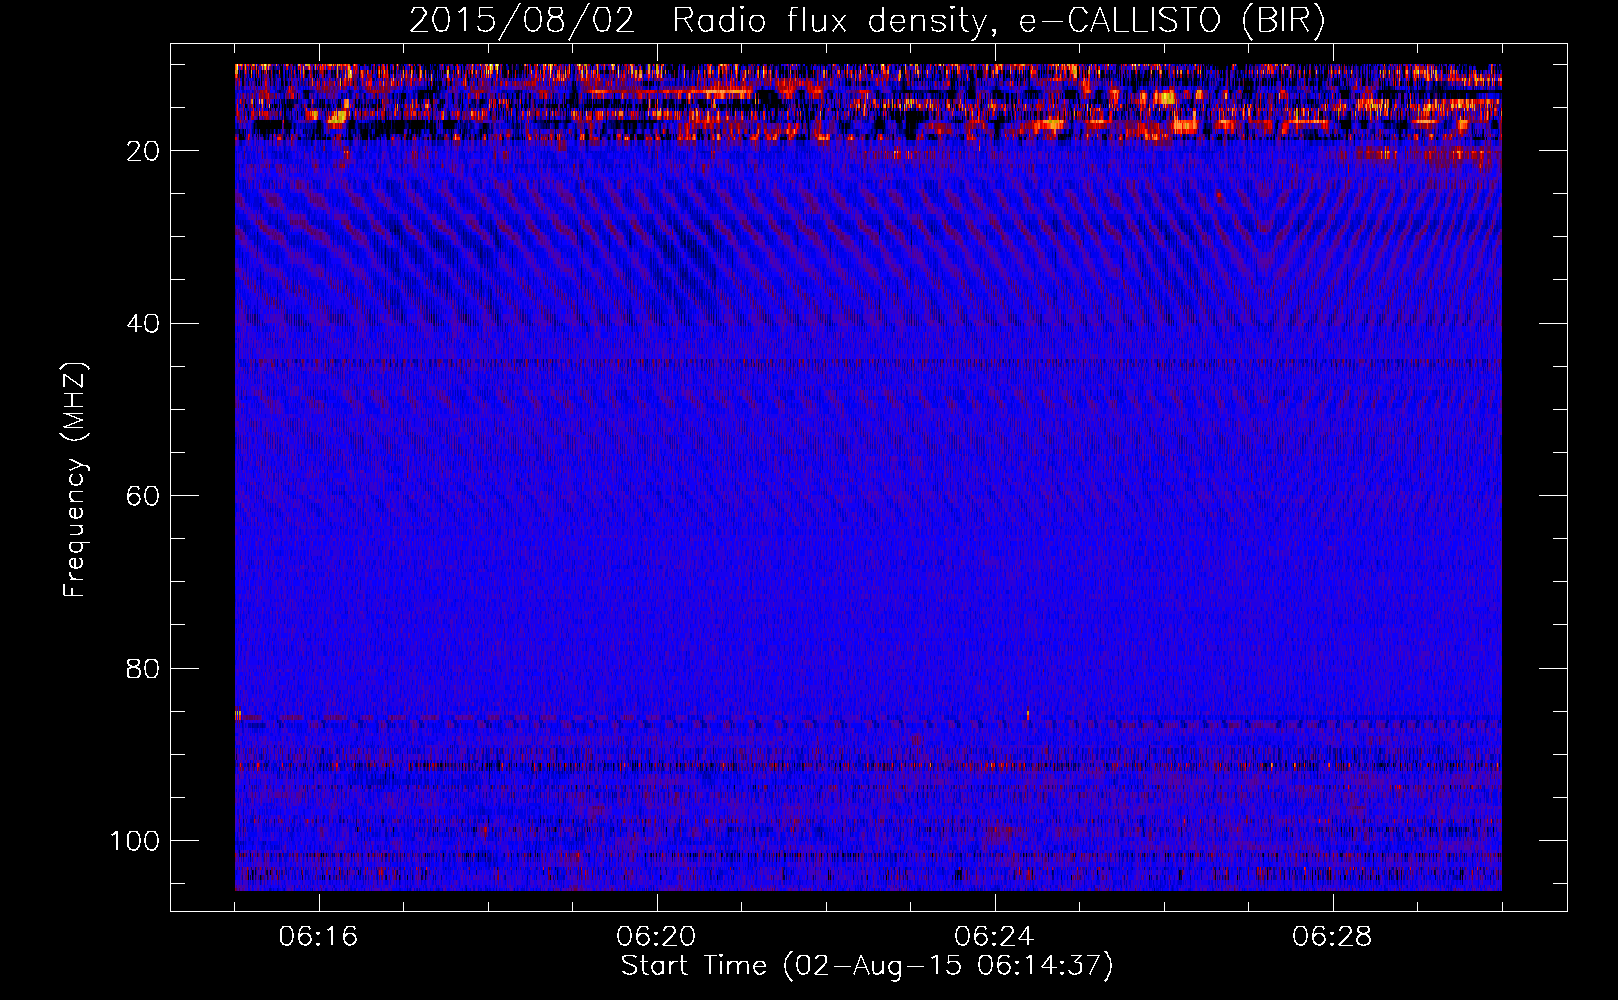The width and height of the screenshot is (1618, 1000).
Task: Click the 06:24 time tick label
Action: point(994,937)
